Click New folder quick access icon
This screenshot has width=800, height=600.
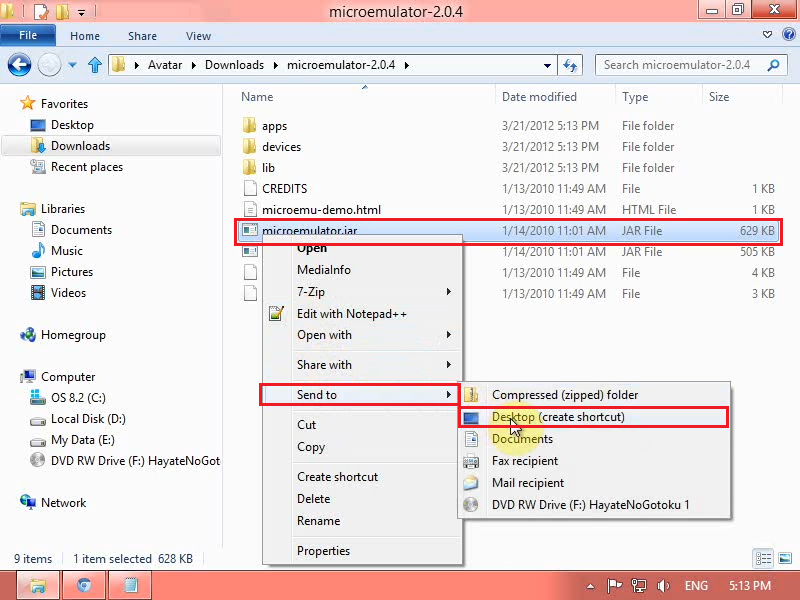point(62,11)
